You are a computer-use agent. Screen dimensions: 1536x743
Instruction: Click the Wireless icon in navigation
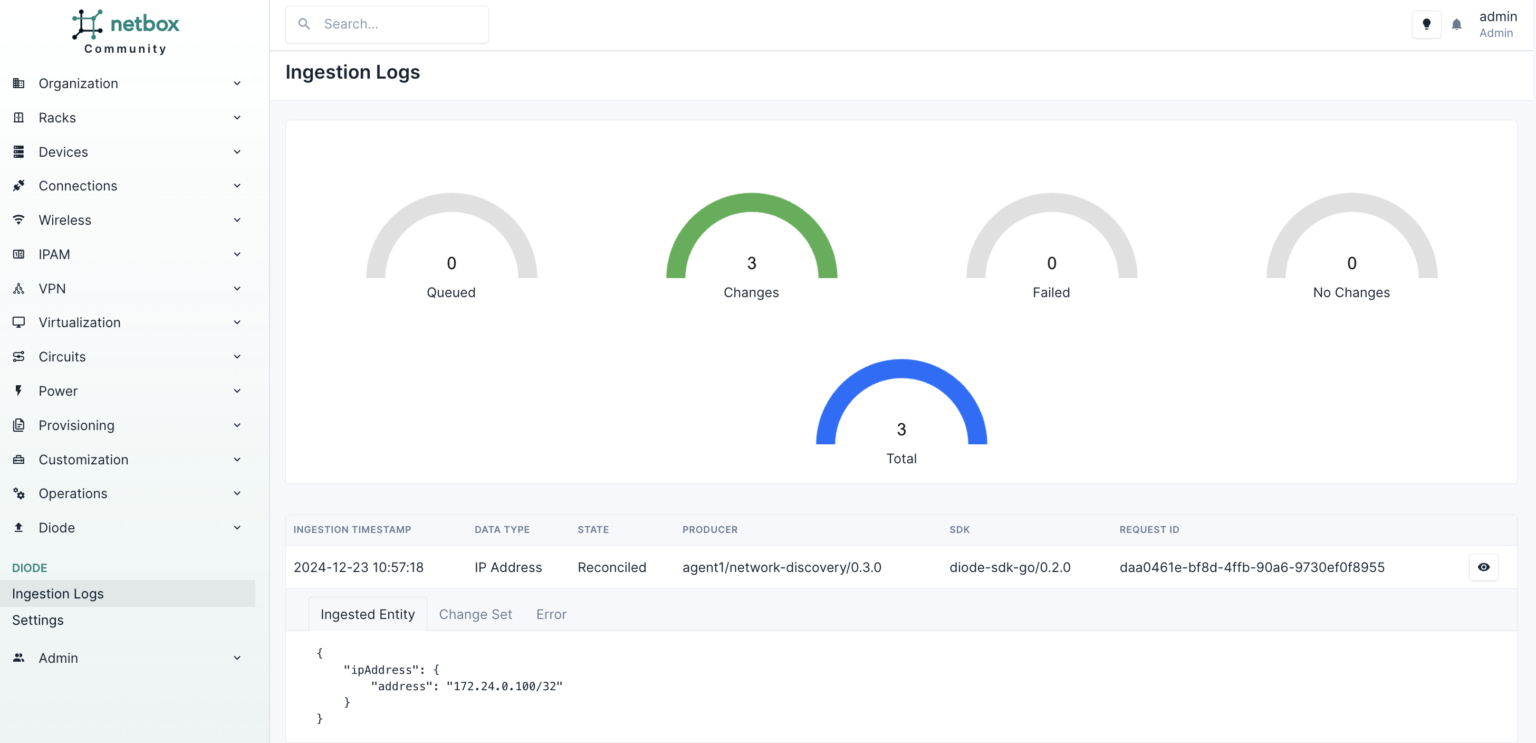17,219
